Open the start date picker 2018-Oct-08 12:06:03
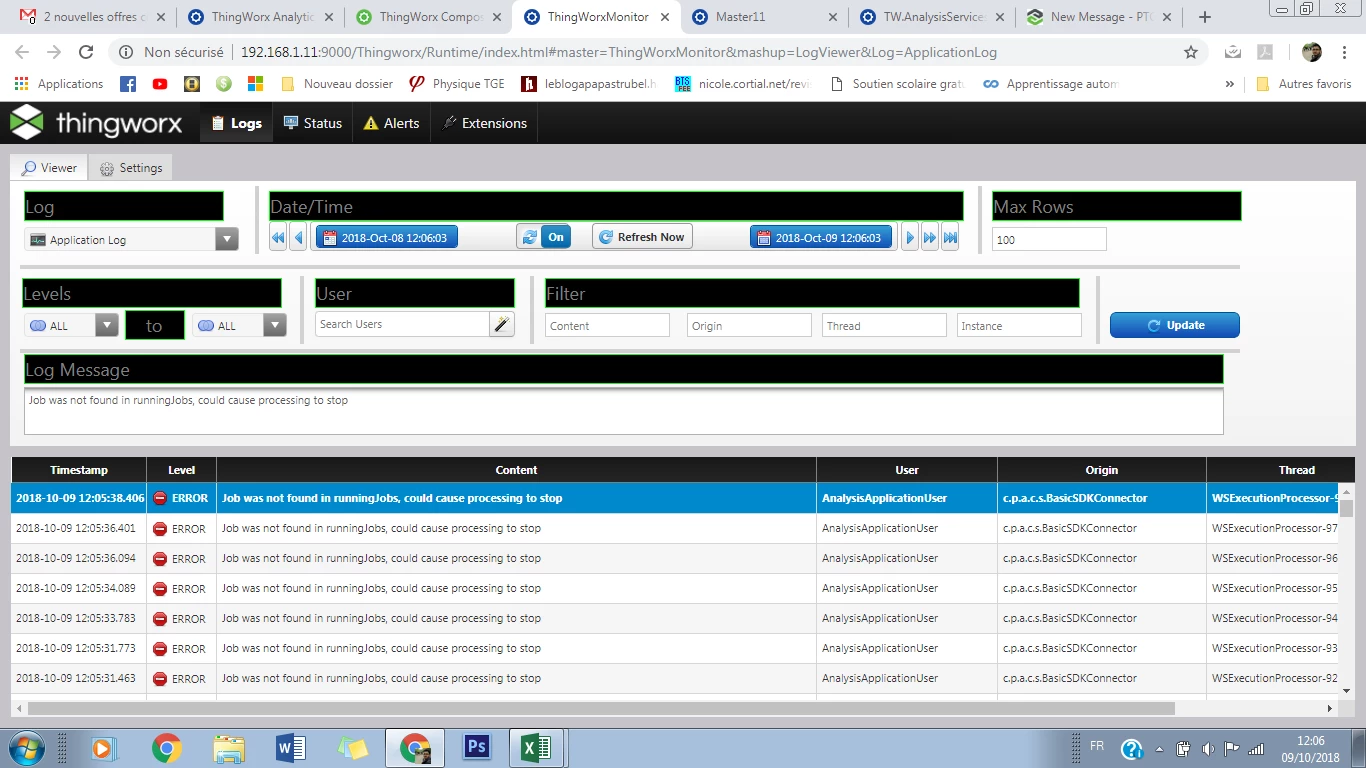 tap(387, 237)
